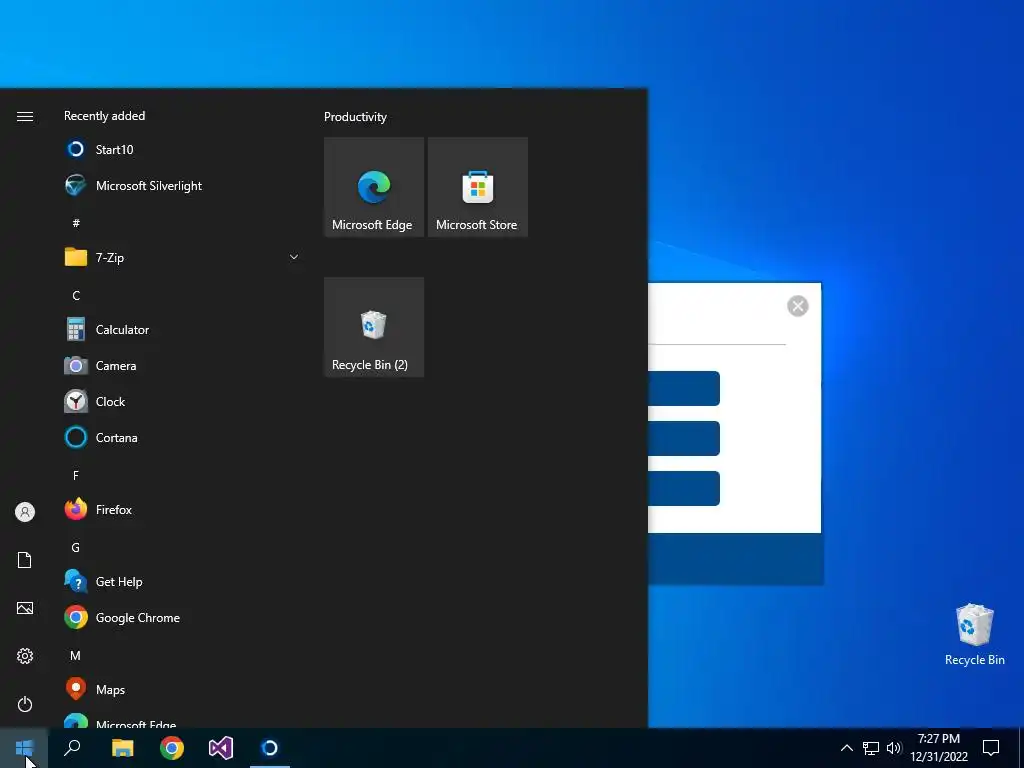
Task: Launch Cortana from the app list
Action: pyautogui.click(x=183, y=438)
